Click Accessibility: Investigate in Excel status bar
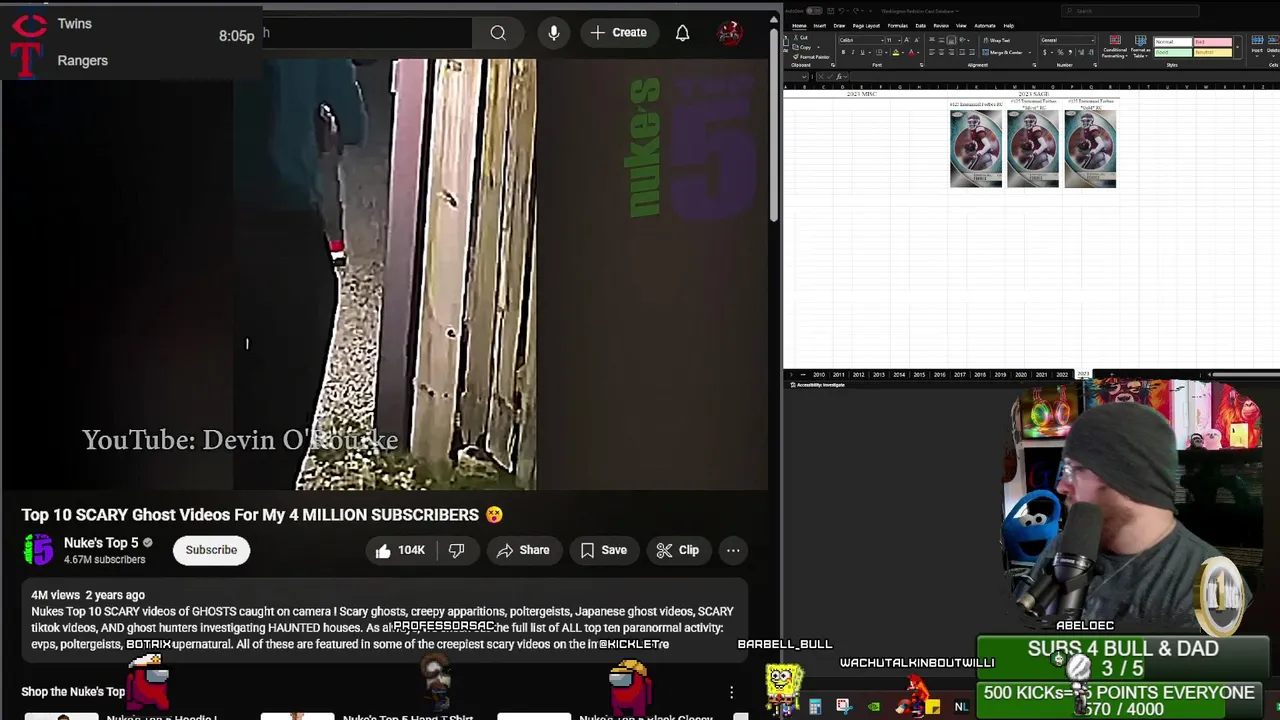The height and width of the screenshot is (720, 1280). 819,385
